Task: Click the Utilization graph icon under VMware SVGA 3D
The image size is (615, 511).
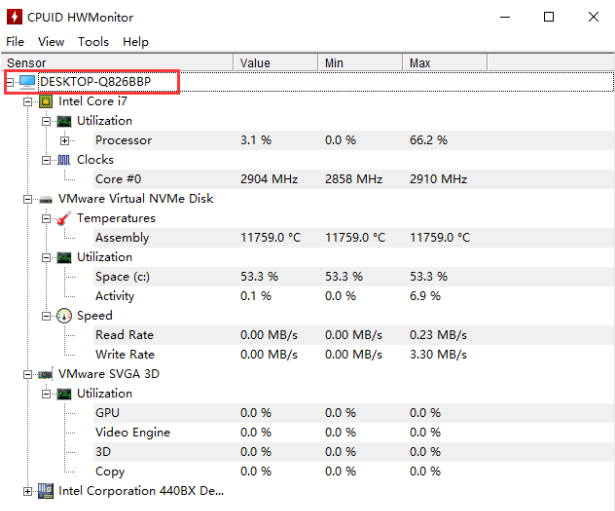Action: coord(64,394)
